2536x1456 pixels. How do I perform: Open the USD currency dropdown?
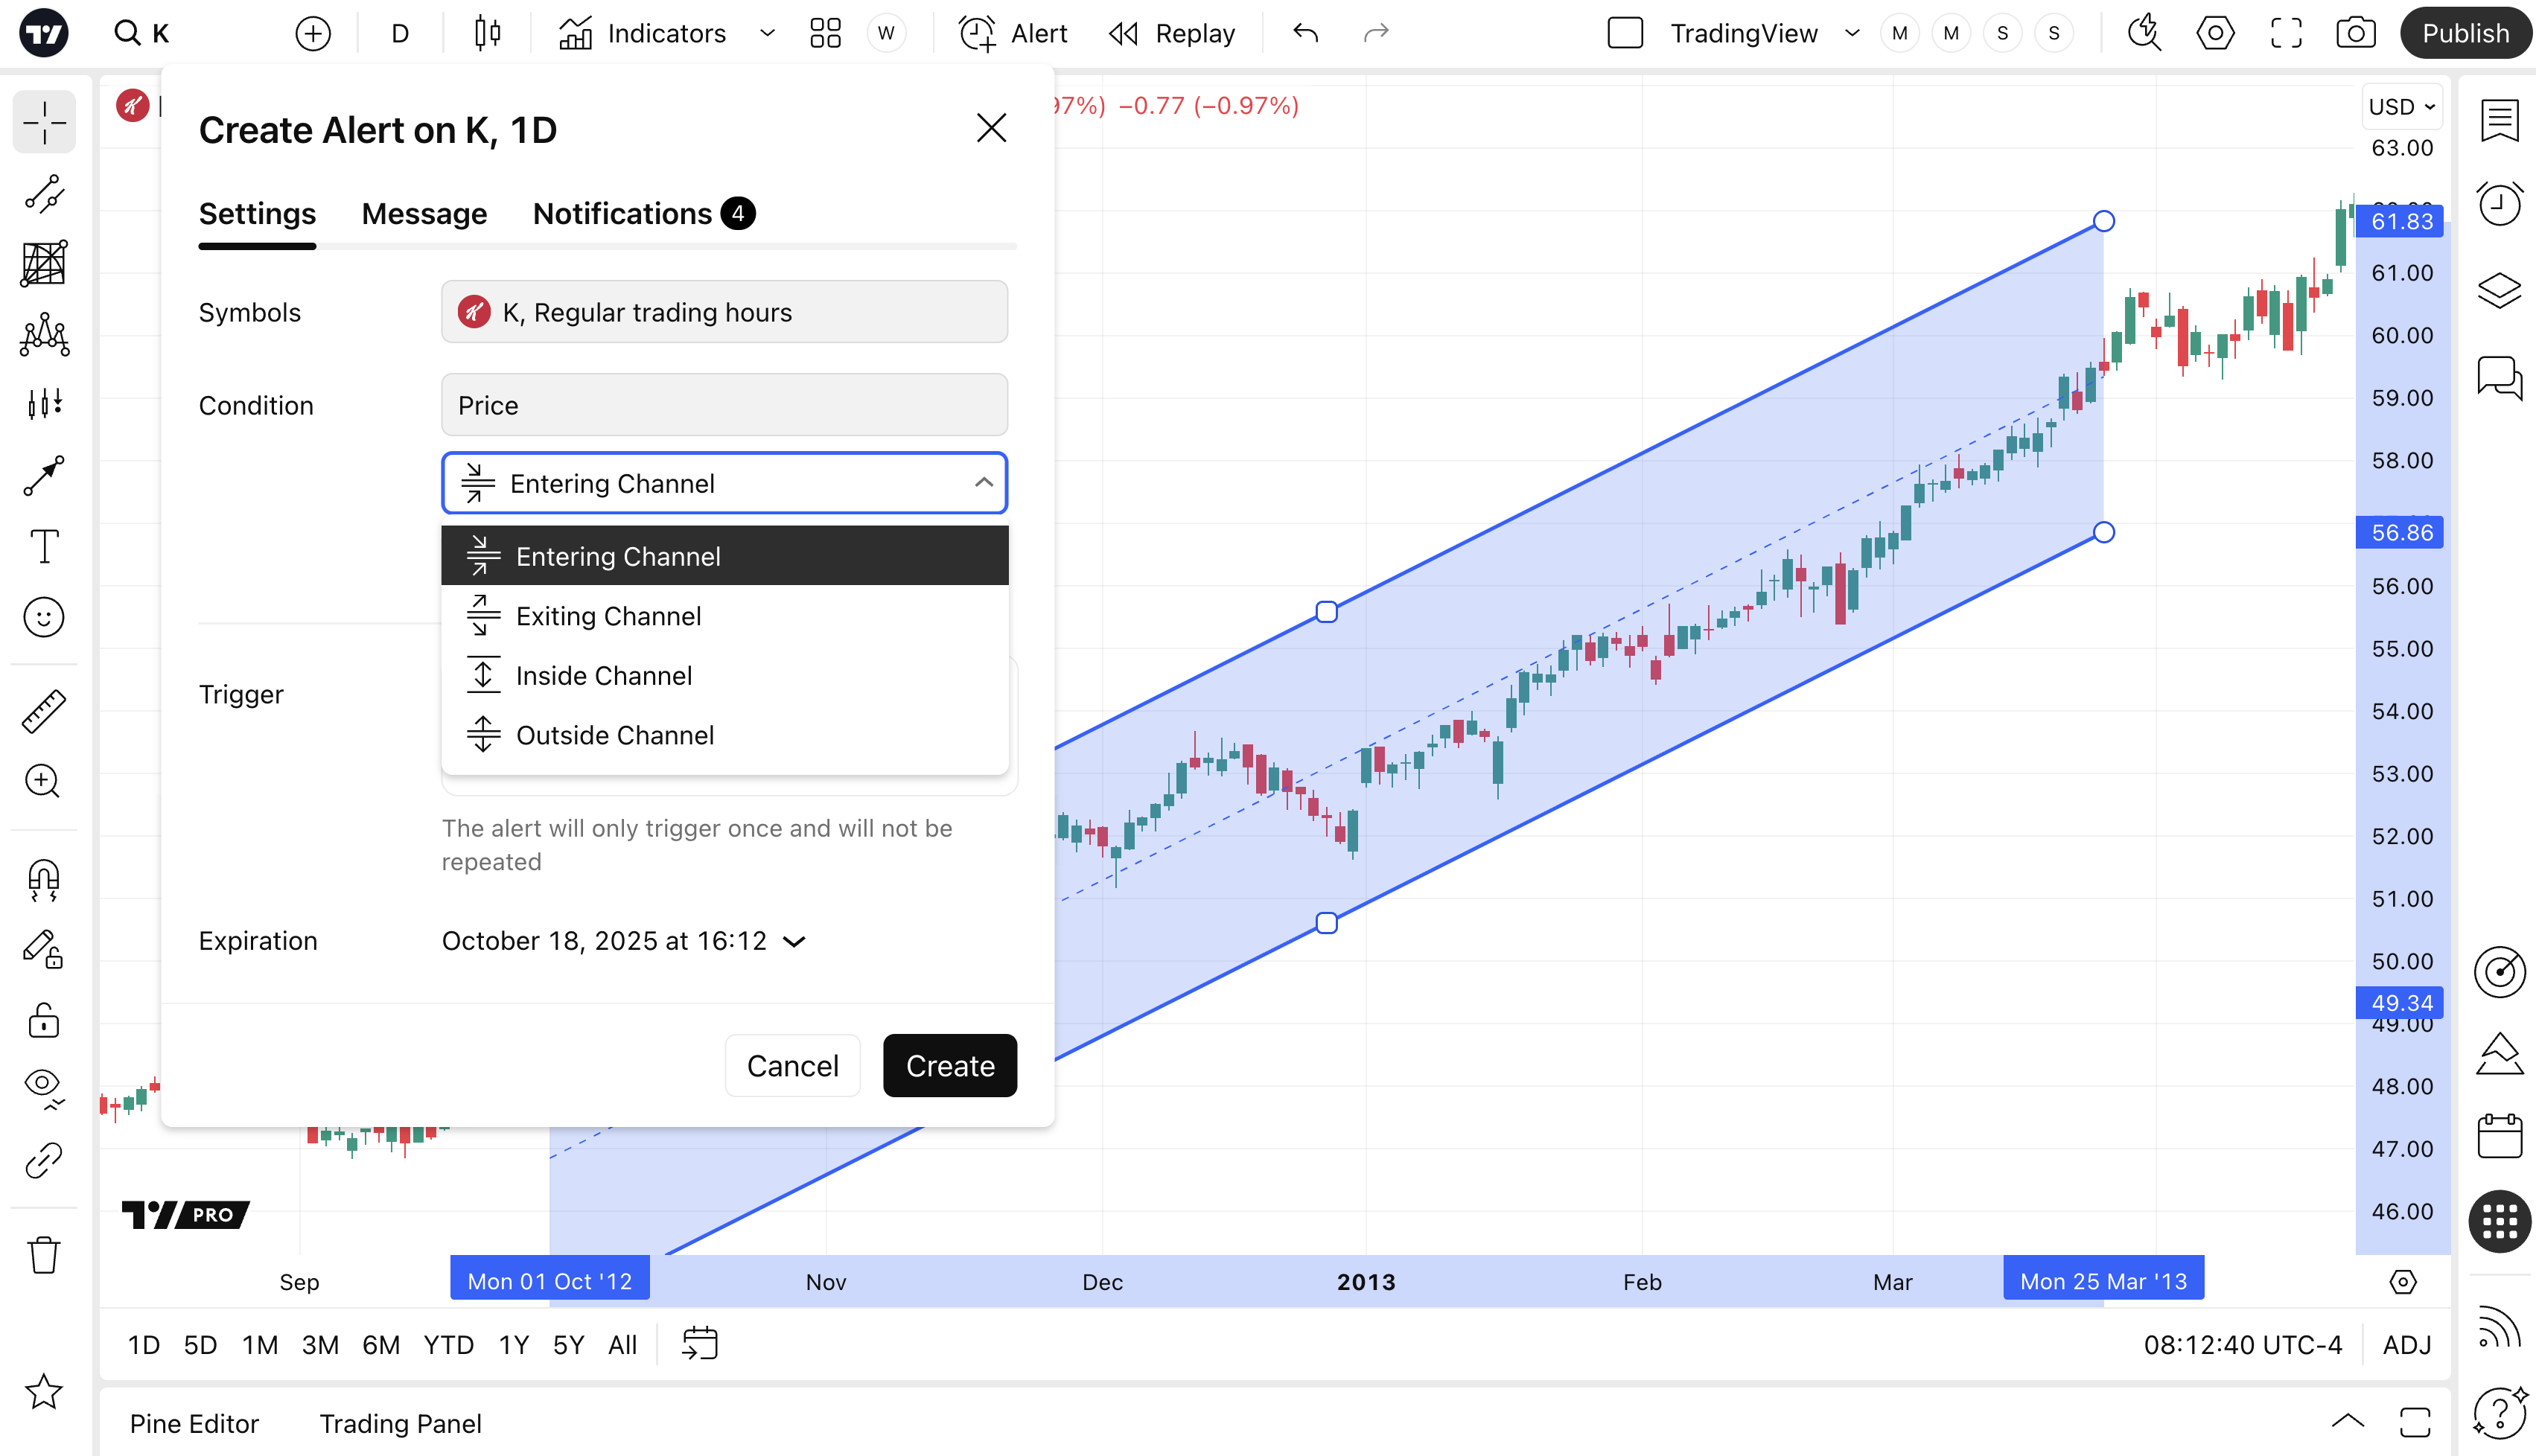(x=2401, y=106)
